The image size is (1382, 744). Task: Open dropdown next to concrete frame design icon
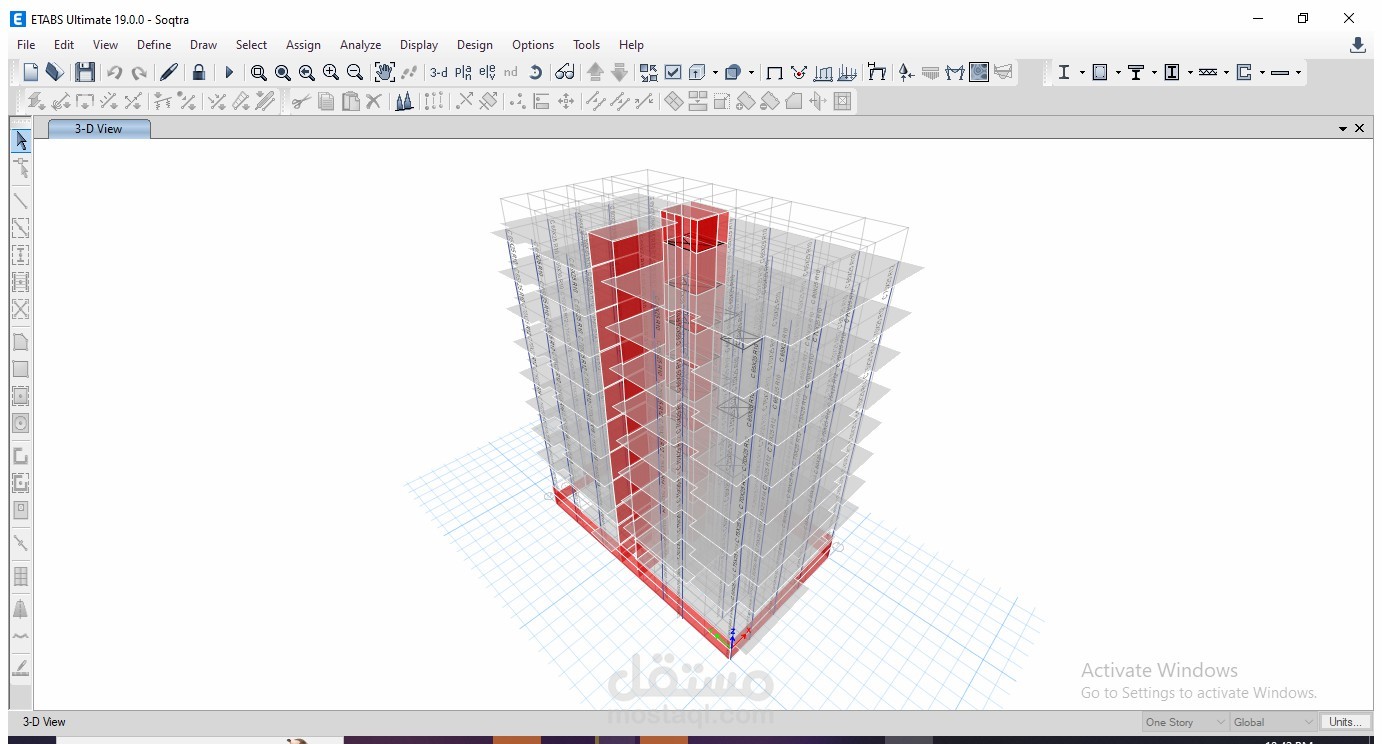coord(1118,72)
